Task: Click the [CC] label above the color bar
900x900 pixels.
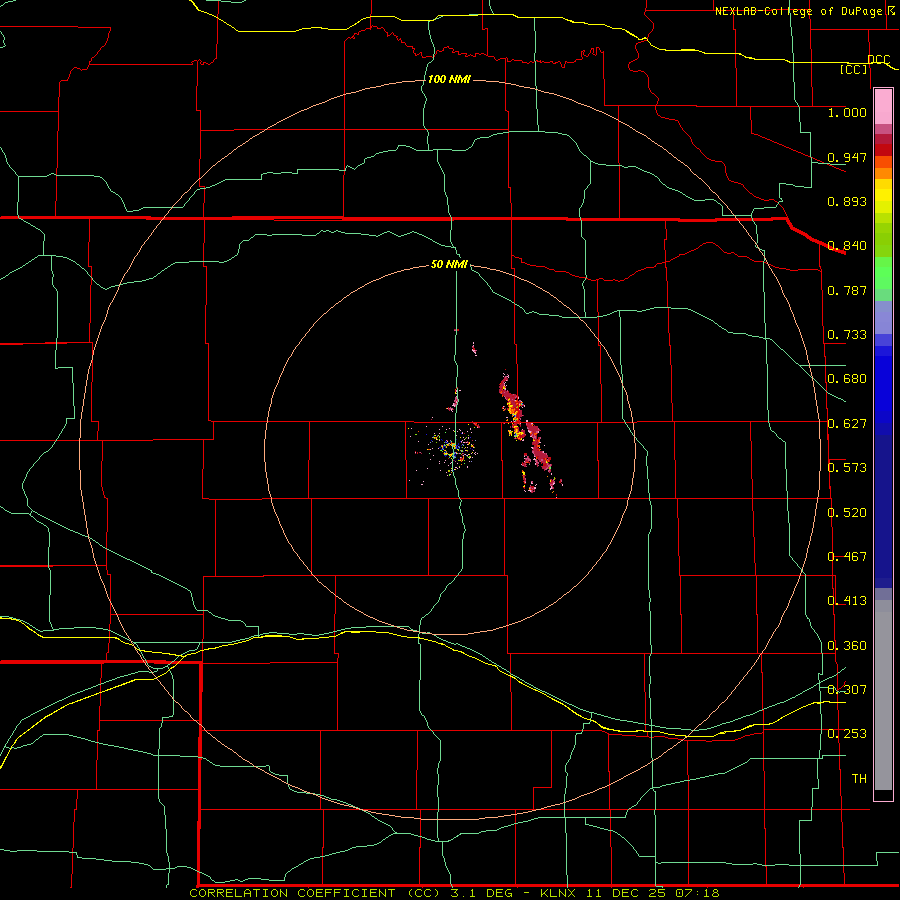Action: click(853, 69)
